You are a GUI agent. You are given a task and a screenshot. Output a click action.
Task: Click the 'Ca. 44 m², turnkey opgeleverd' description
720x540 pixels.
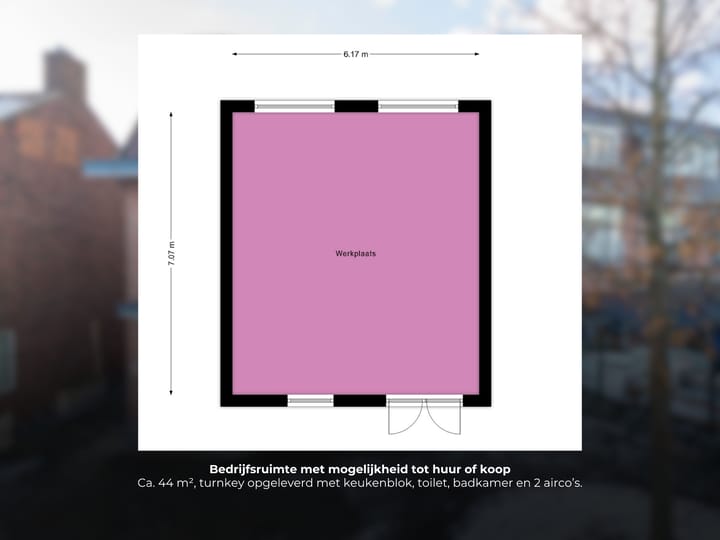359,484
